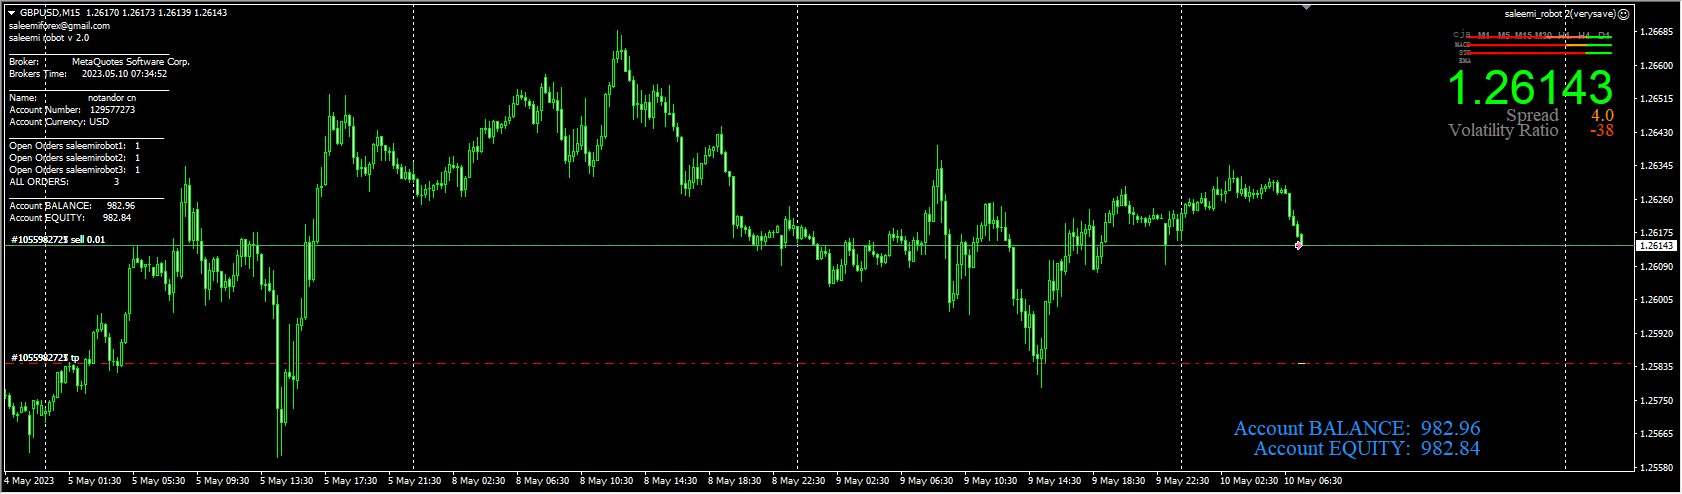Click the '9 May 14:30' label on the time axis
Screen dimensions: 1682x494
pyautogui.click(x=1056, y=481)
